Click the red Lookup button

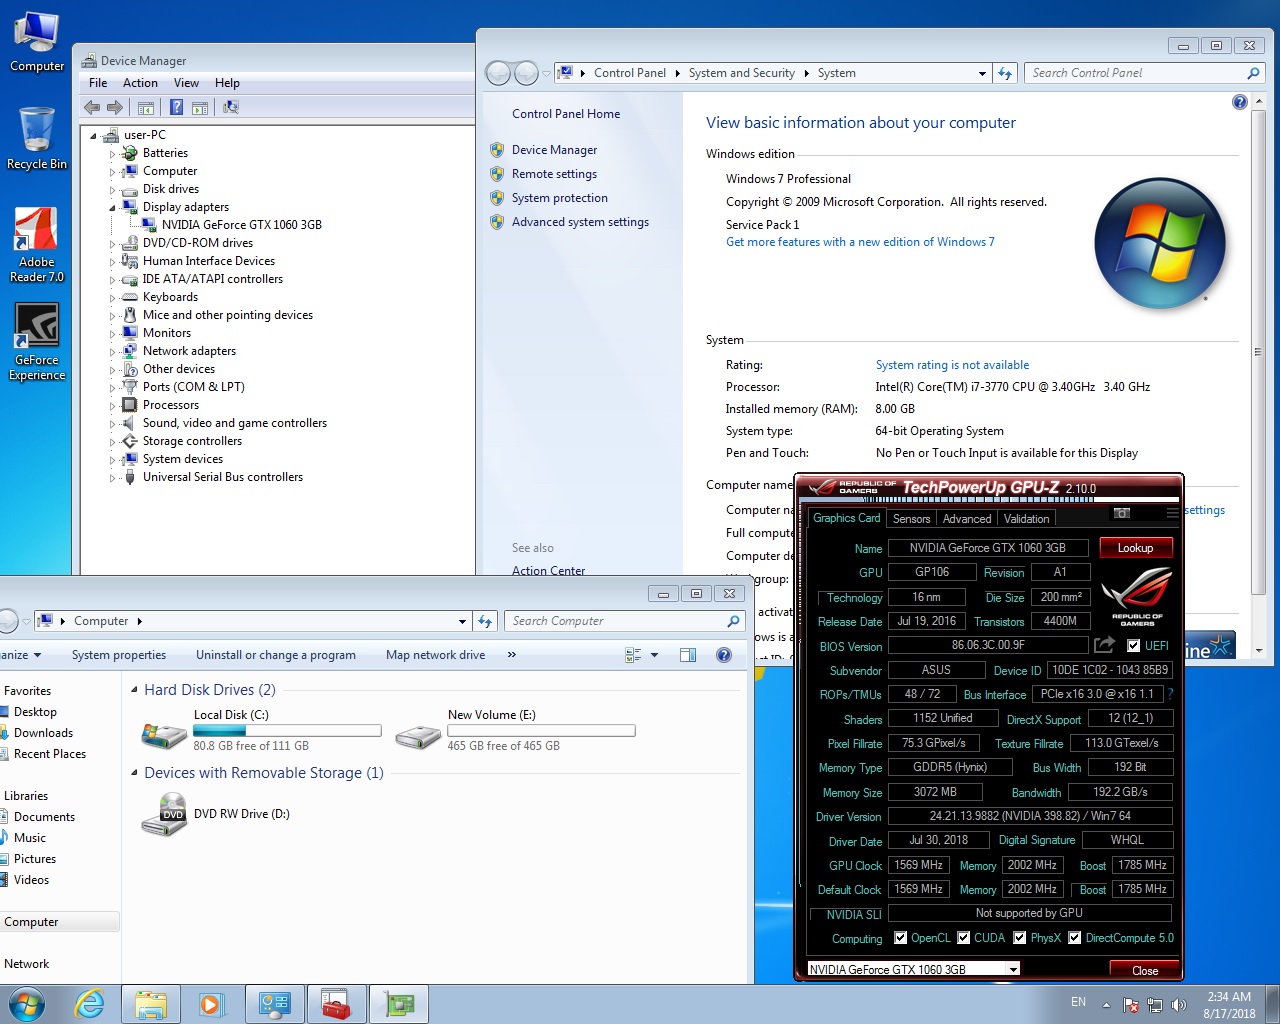point(1135,548)
